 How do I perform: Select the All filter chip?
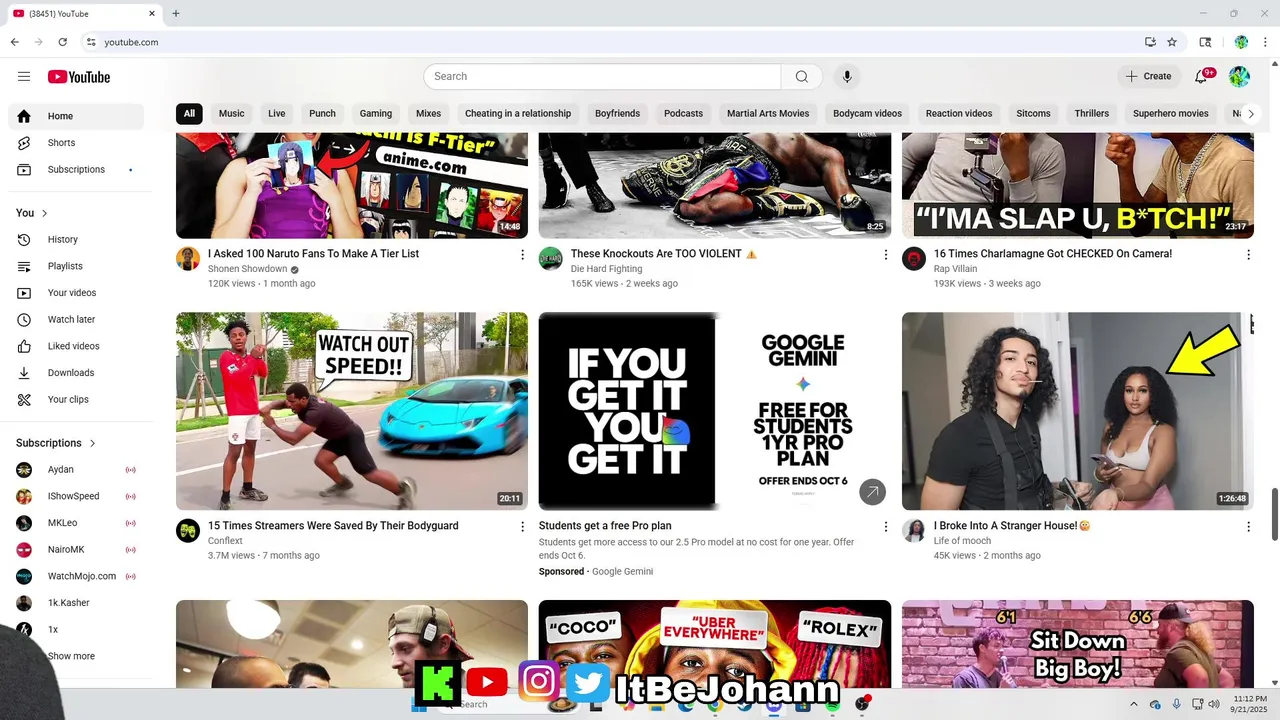pos(189,114)
